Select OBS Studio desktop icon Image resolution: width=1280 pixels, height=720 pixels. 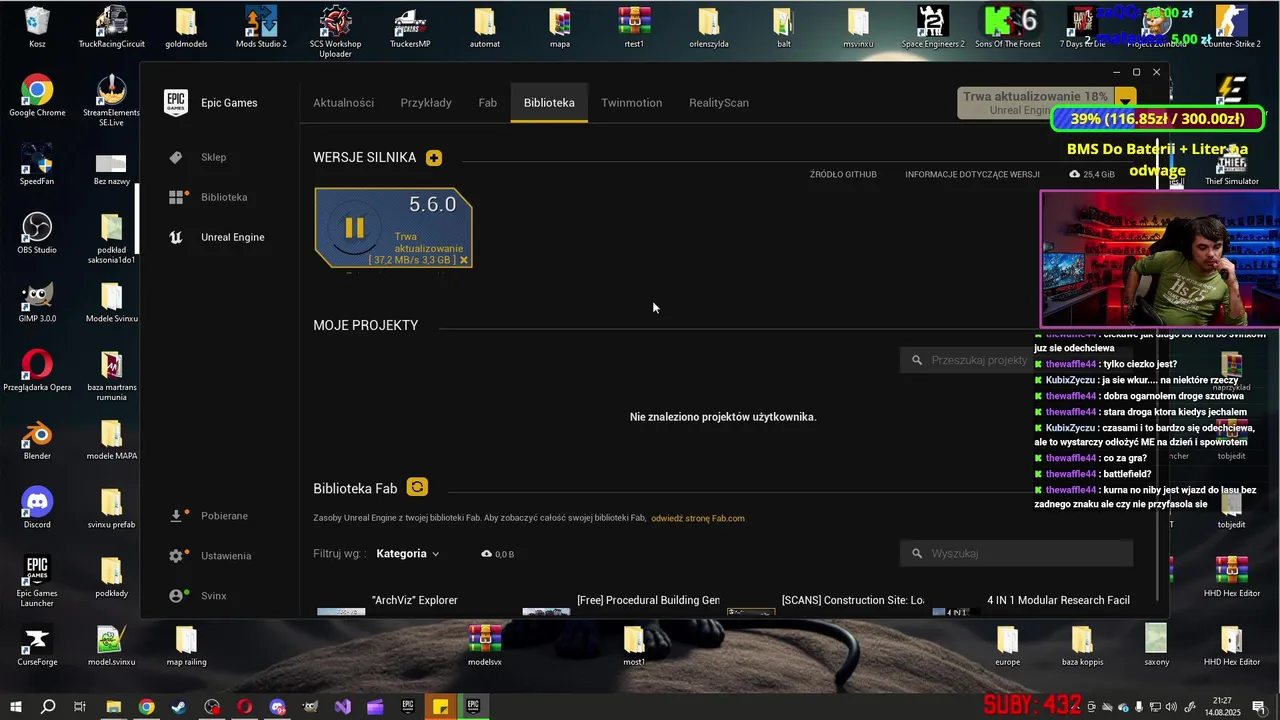[37, 233]
